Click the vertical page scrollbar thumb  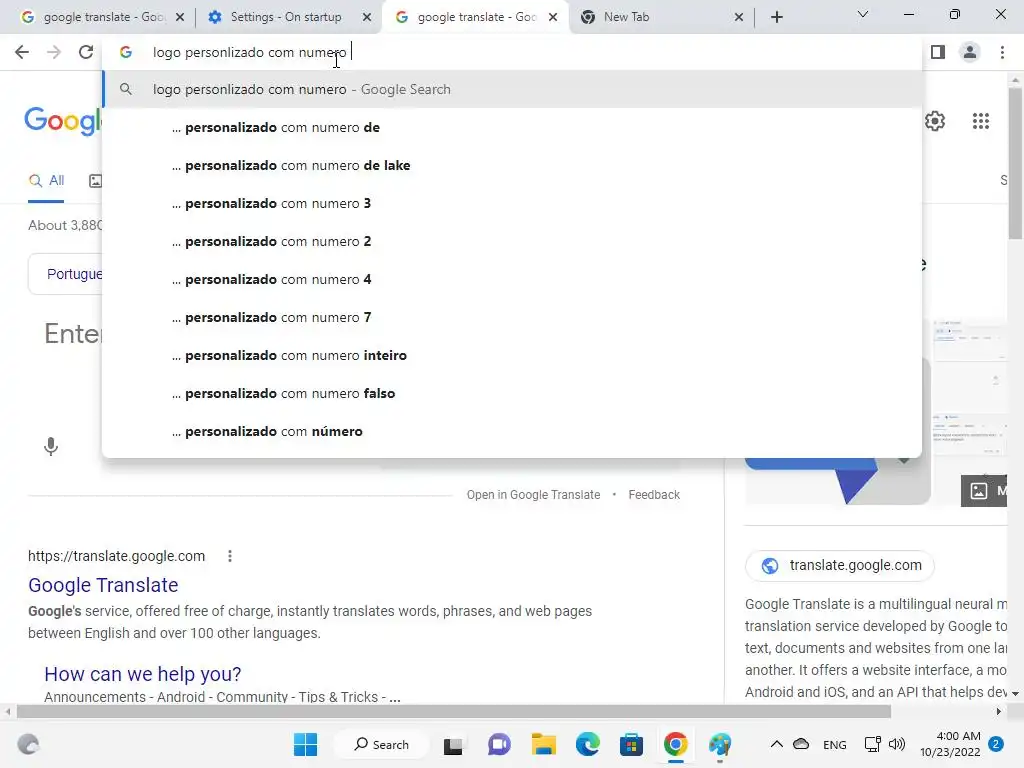1015,163
